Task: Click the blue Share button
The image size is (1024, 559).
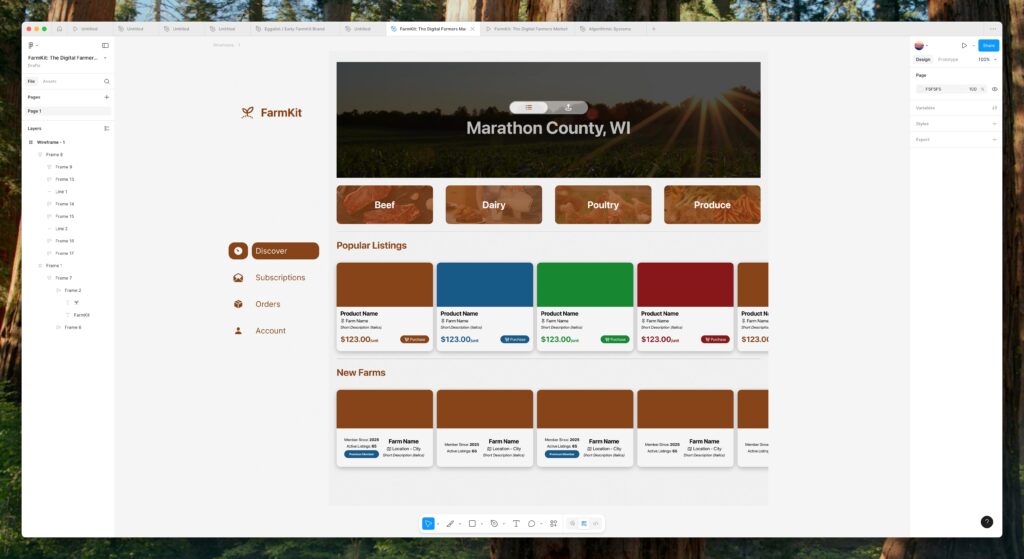Action: tap(988, 45)
